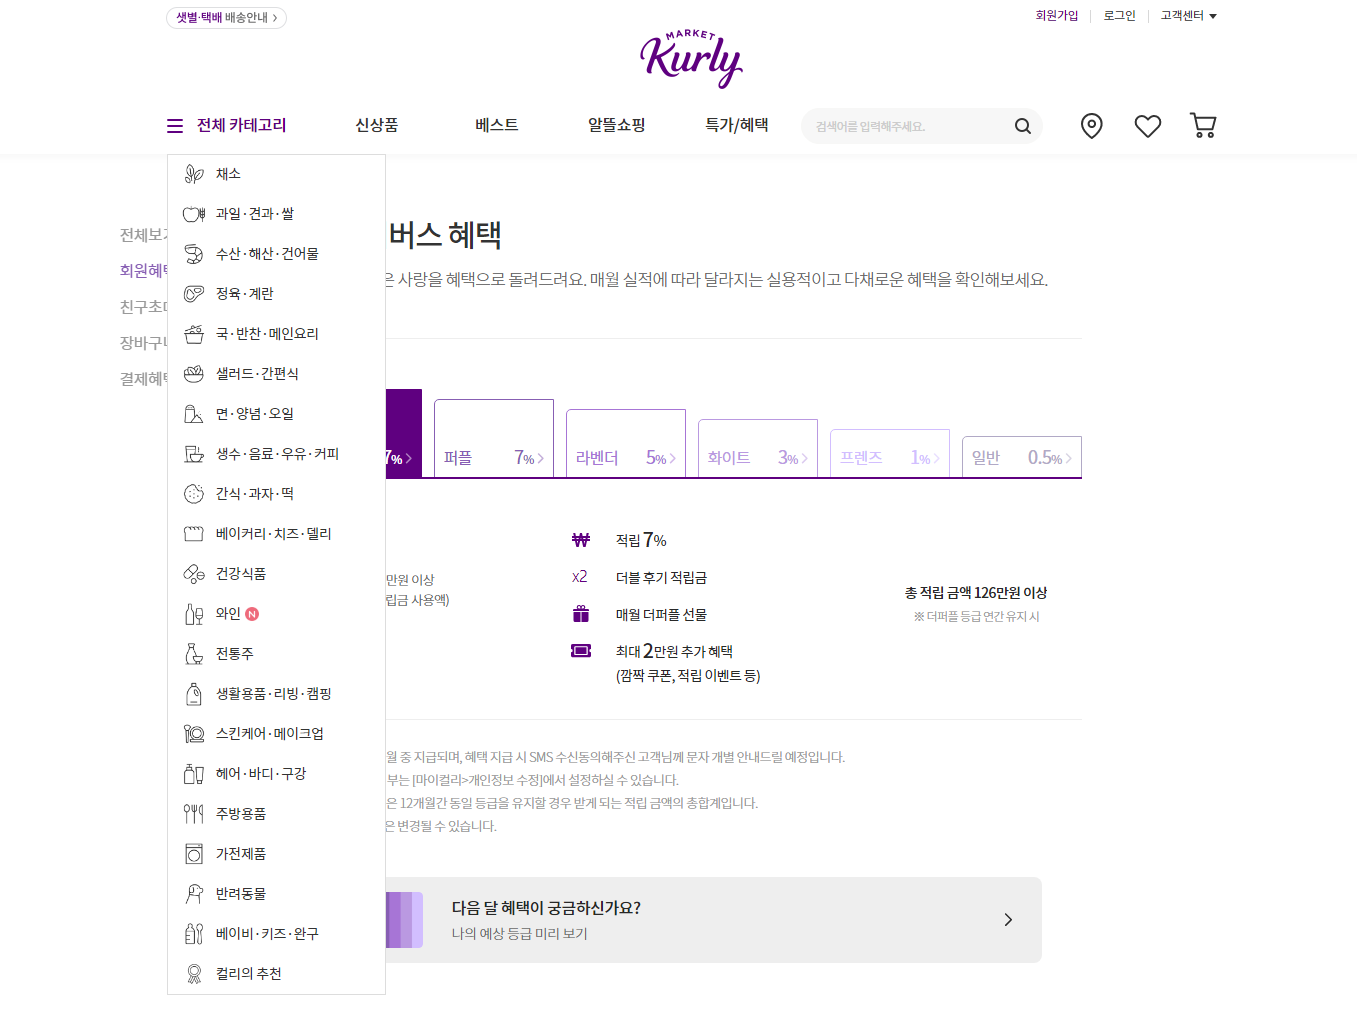Open the 베스트 menu
The height and width of the screenshot is (1029, 1357).
click(x=497, y=125)
